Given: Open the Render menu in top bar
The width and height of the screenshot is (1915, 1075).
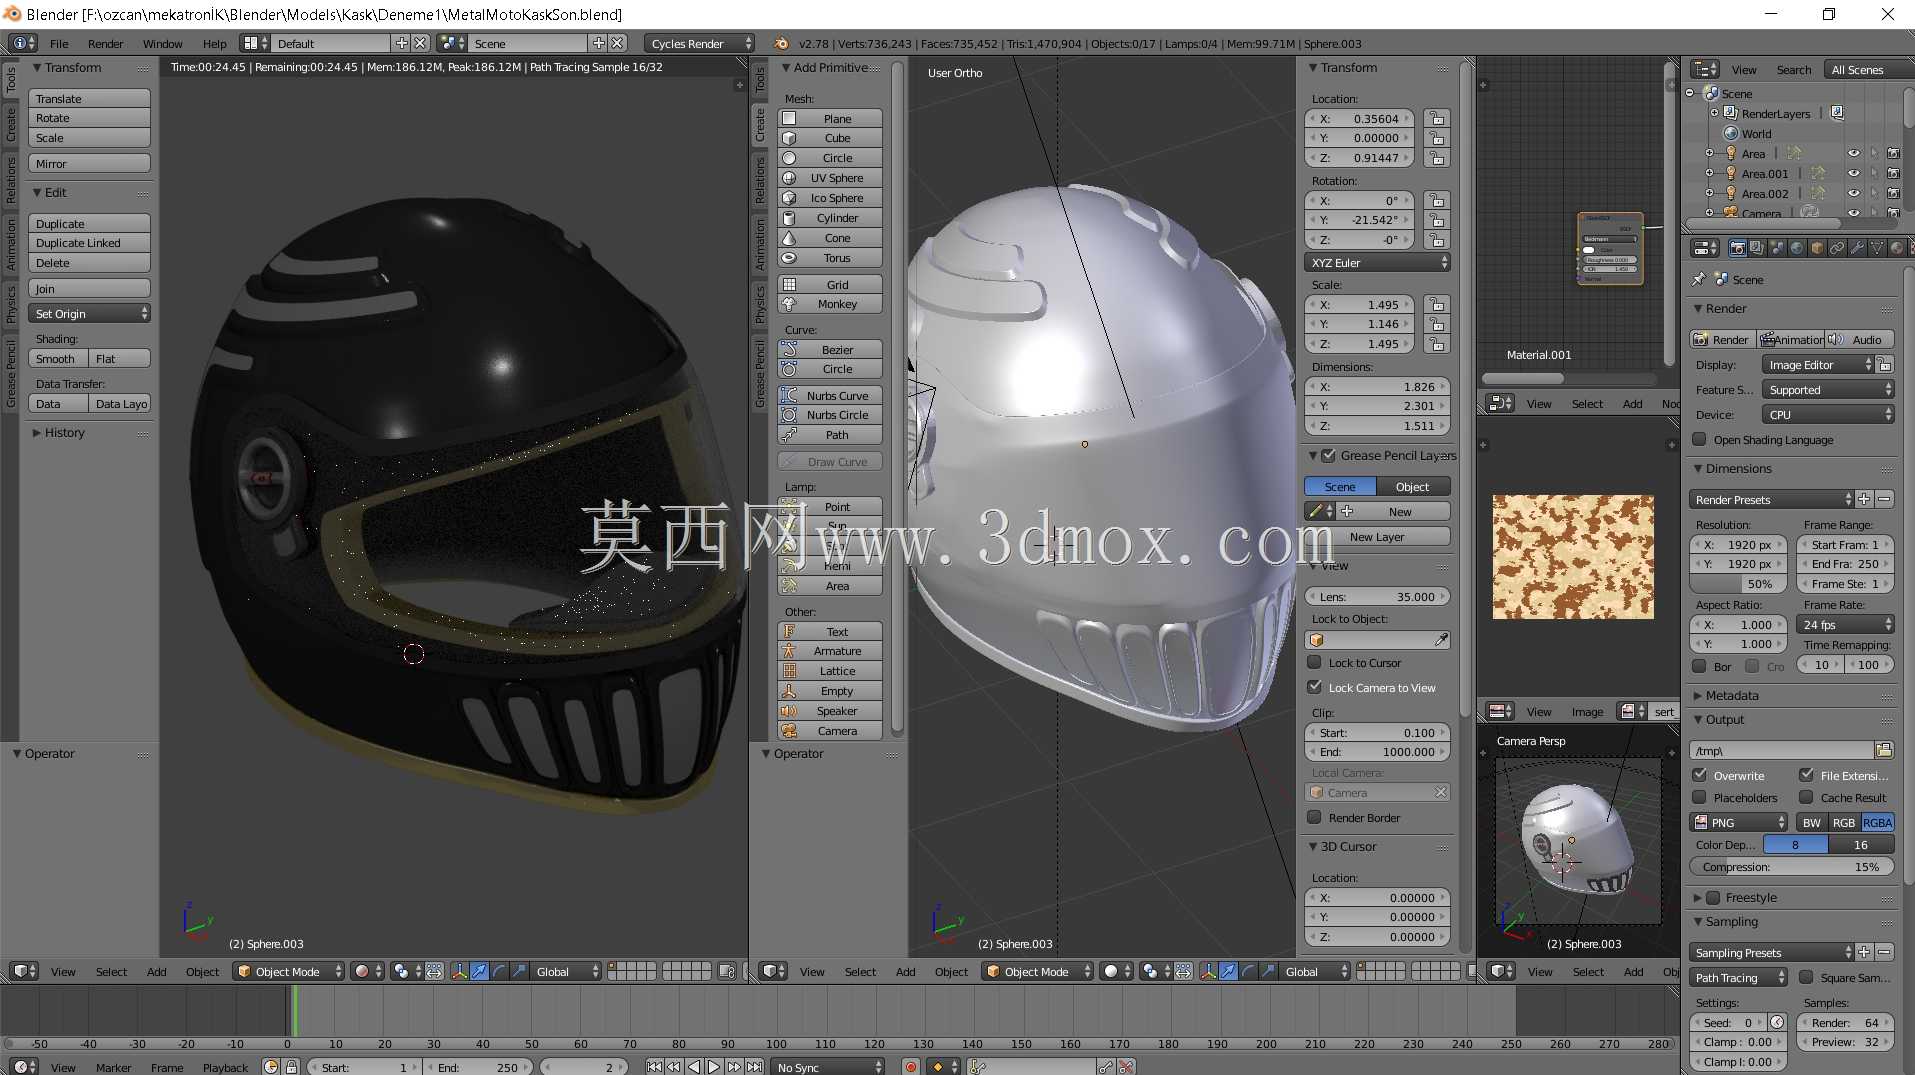Looking at the screenshot, I should pos(105,43).
